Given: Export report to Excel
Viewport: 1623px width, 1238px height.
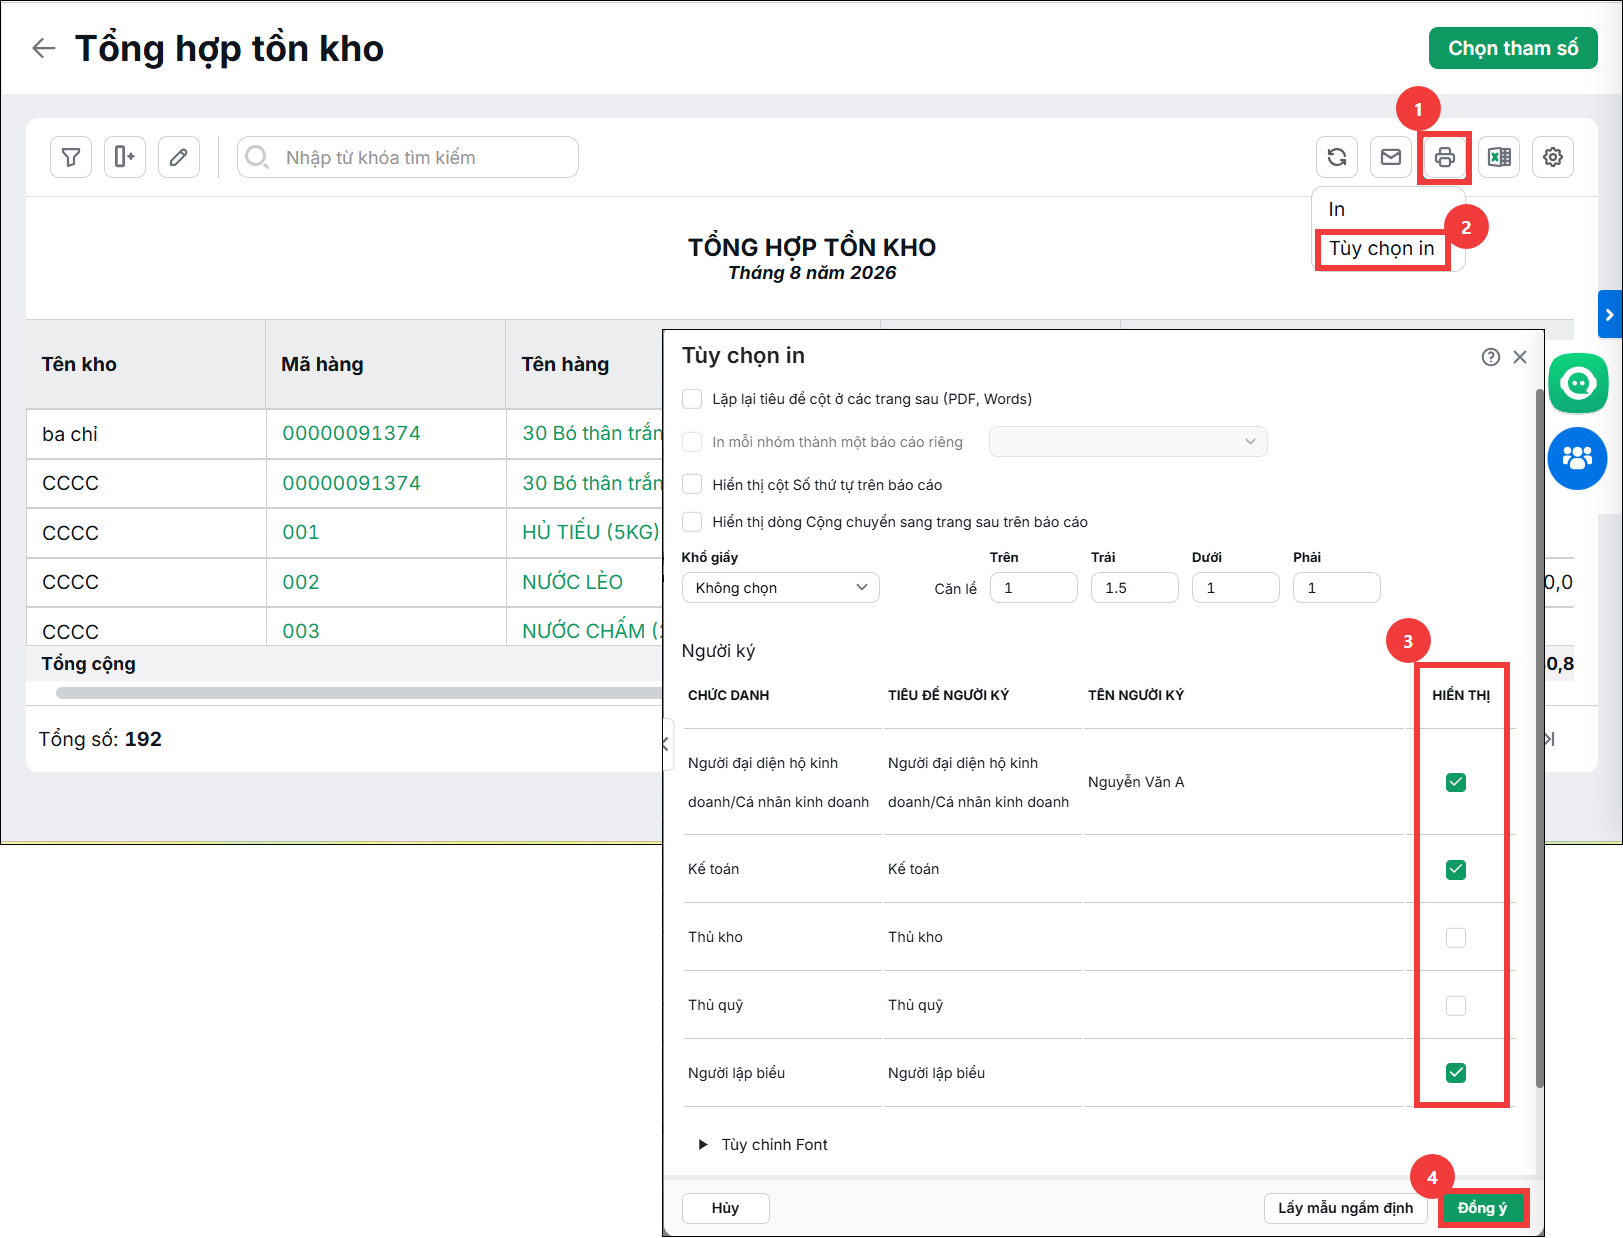Looking at the screenshot, I should [1499, 157].
